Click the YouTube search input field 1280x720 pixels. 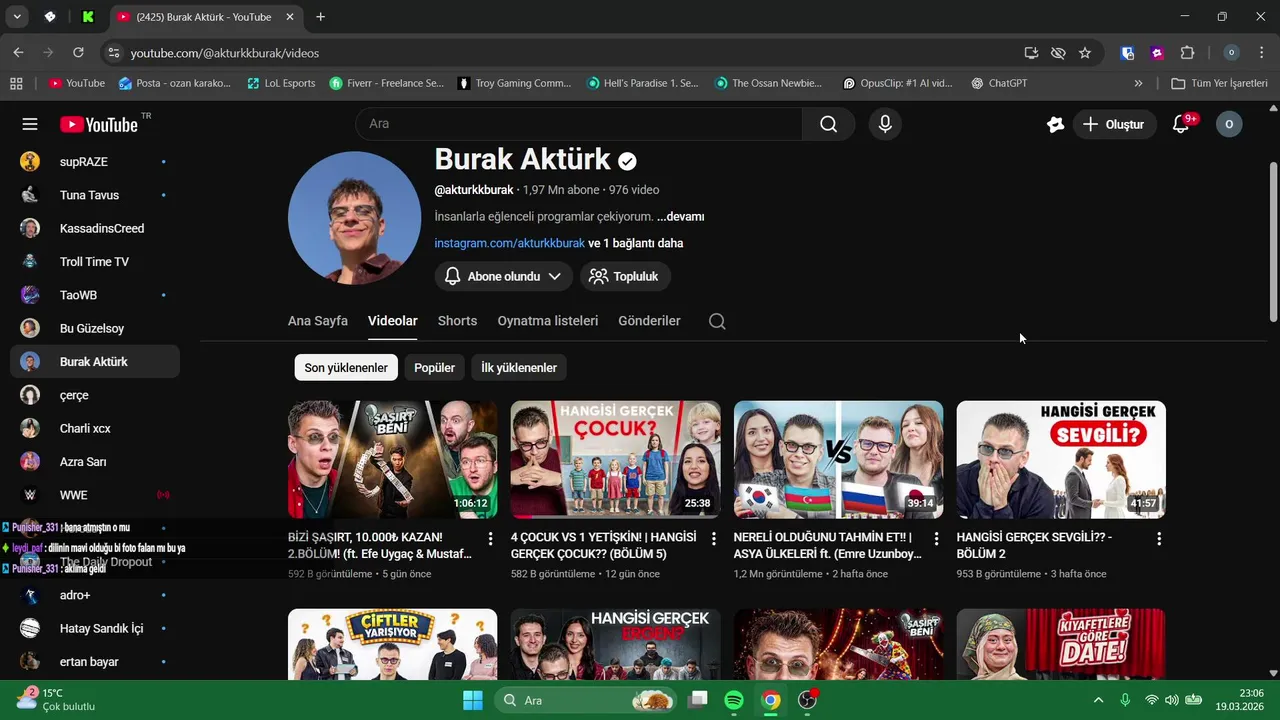[x=579, y=124]
